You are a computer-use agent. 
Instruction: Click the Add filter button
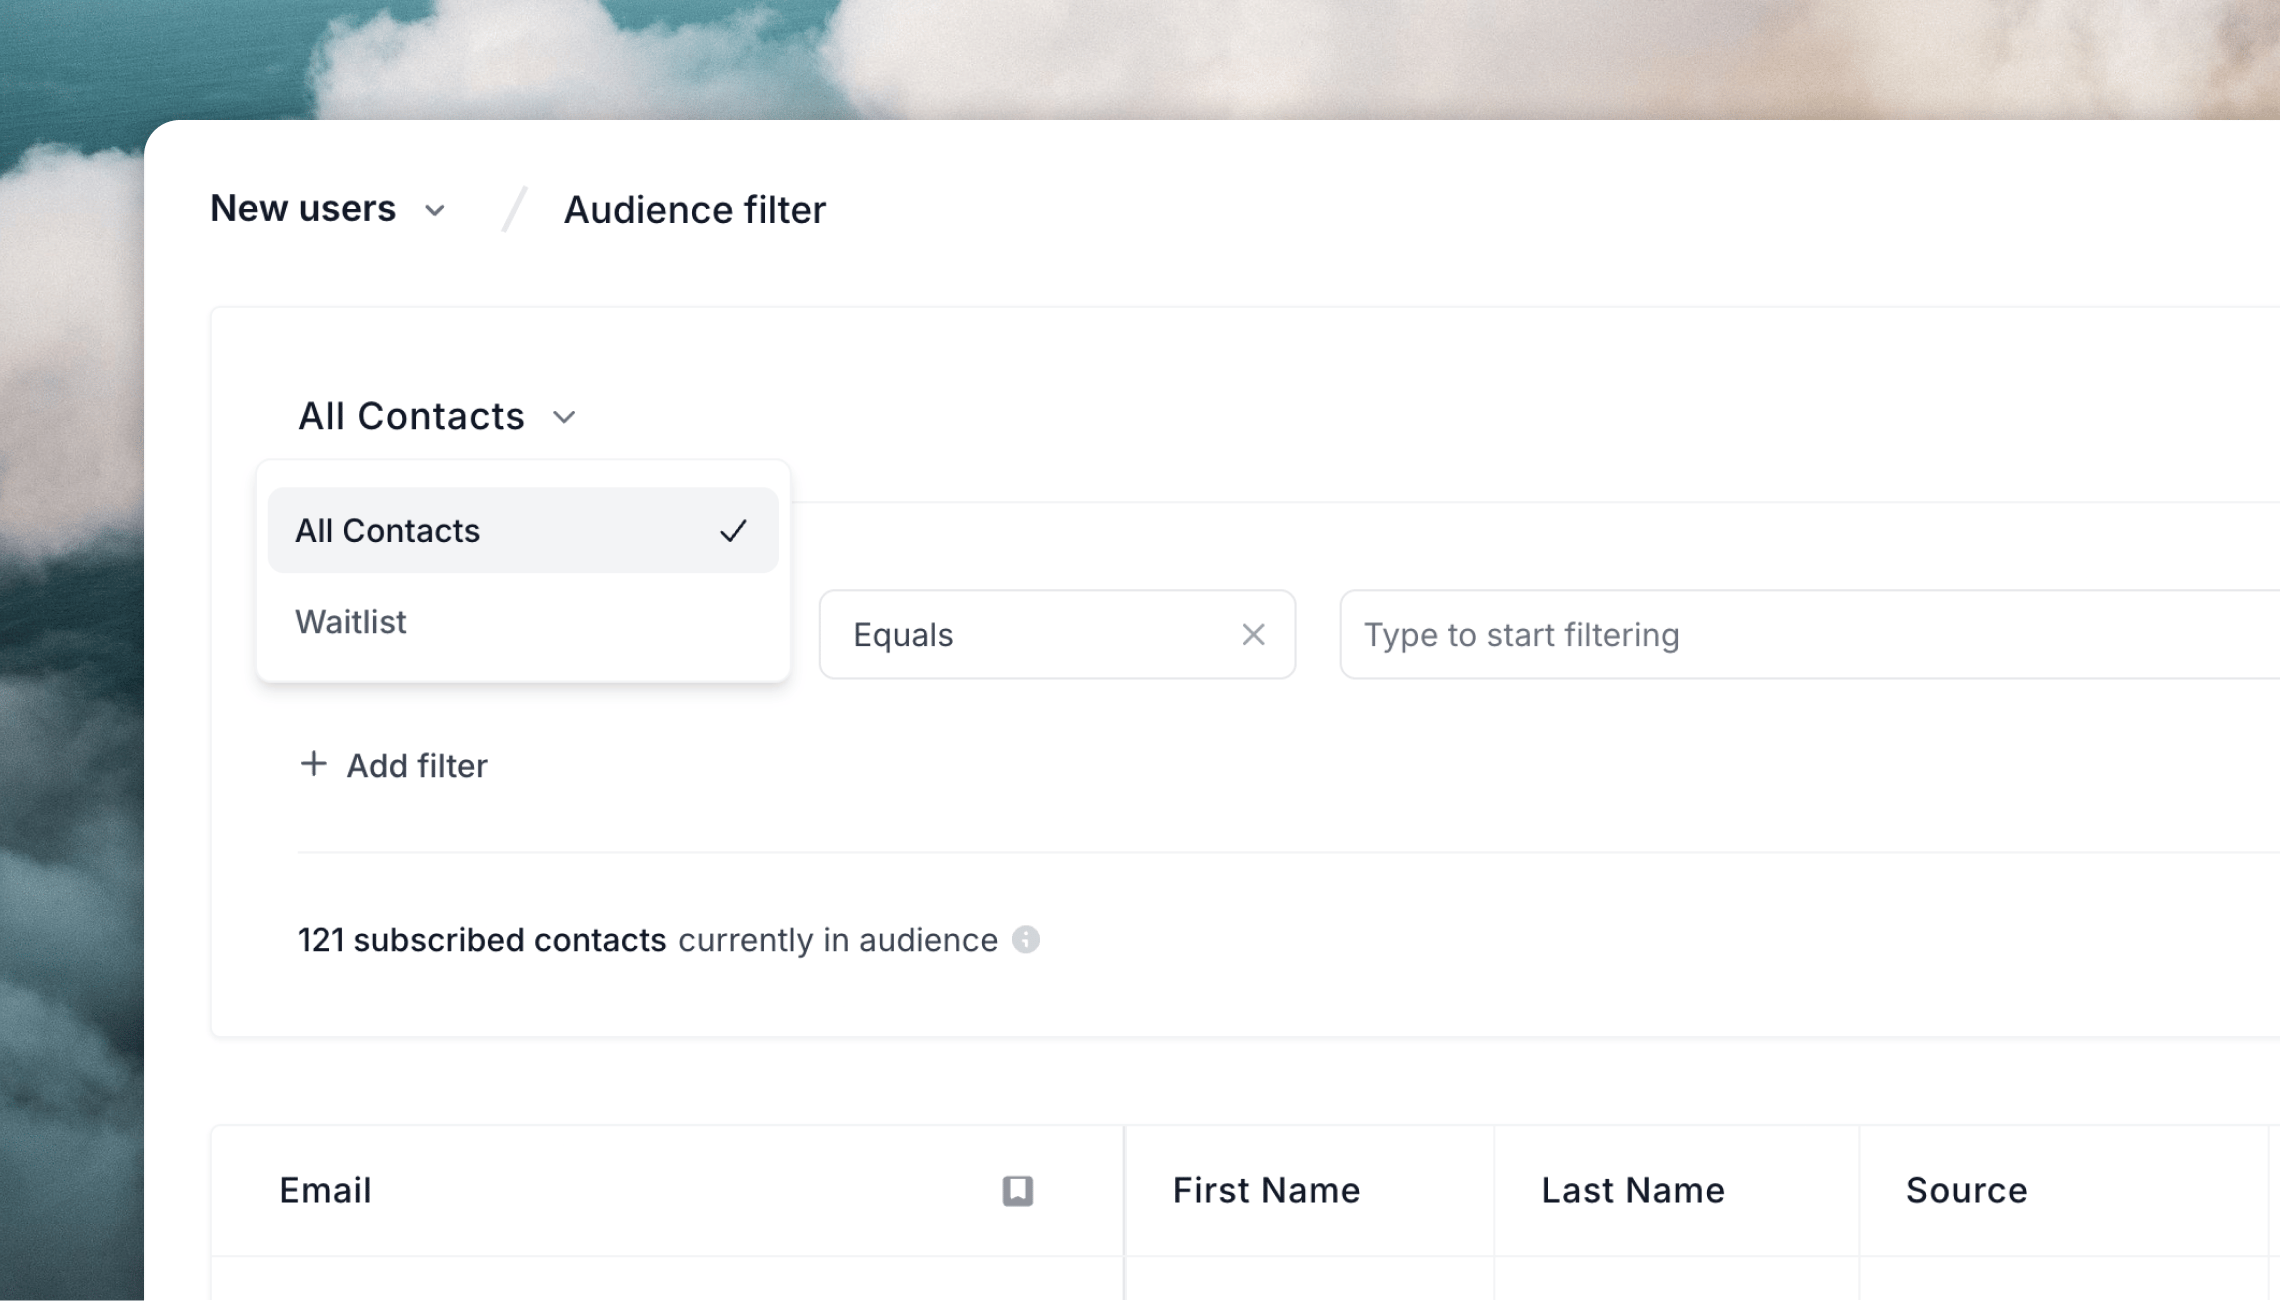tap(394, 765)
